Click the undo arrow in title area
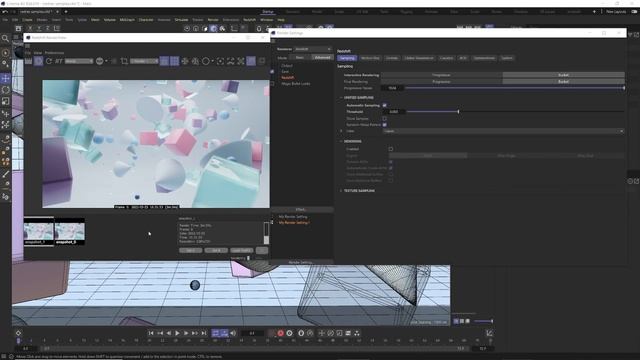 pyautogui.click(x=5, y=12)
